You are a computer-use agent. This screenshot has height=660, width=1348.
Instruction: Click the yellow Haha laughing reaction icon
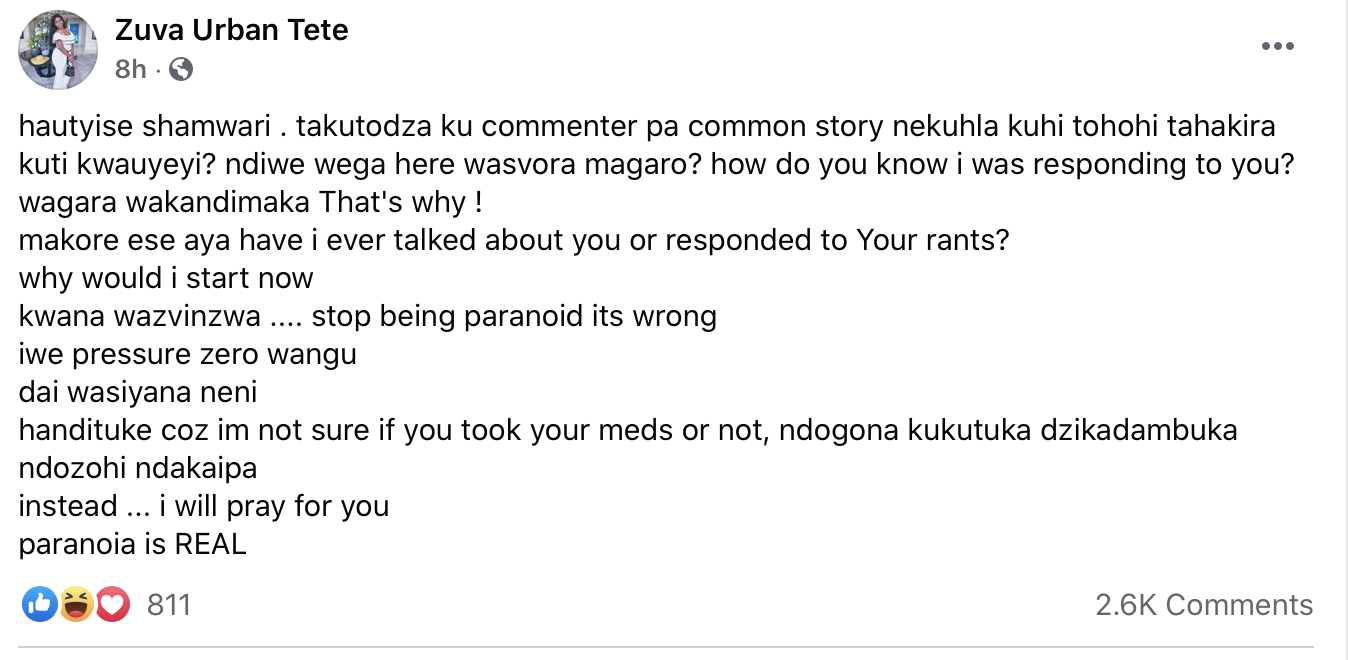tap(76, 604)
